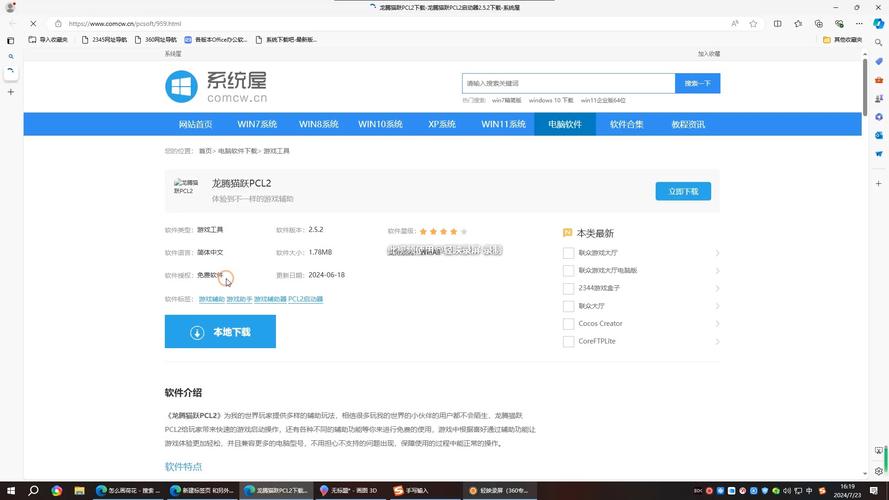
Task: Open the 其他收藏夹 folder
Action: 843,40
